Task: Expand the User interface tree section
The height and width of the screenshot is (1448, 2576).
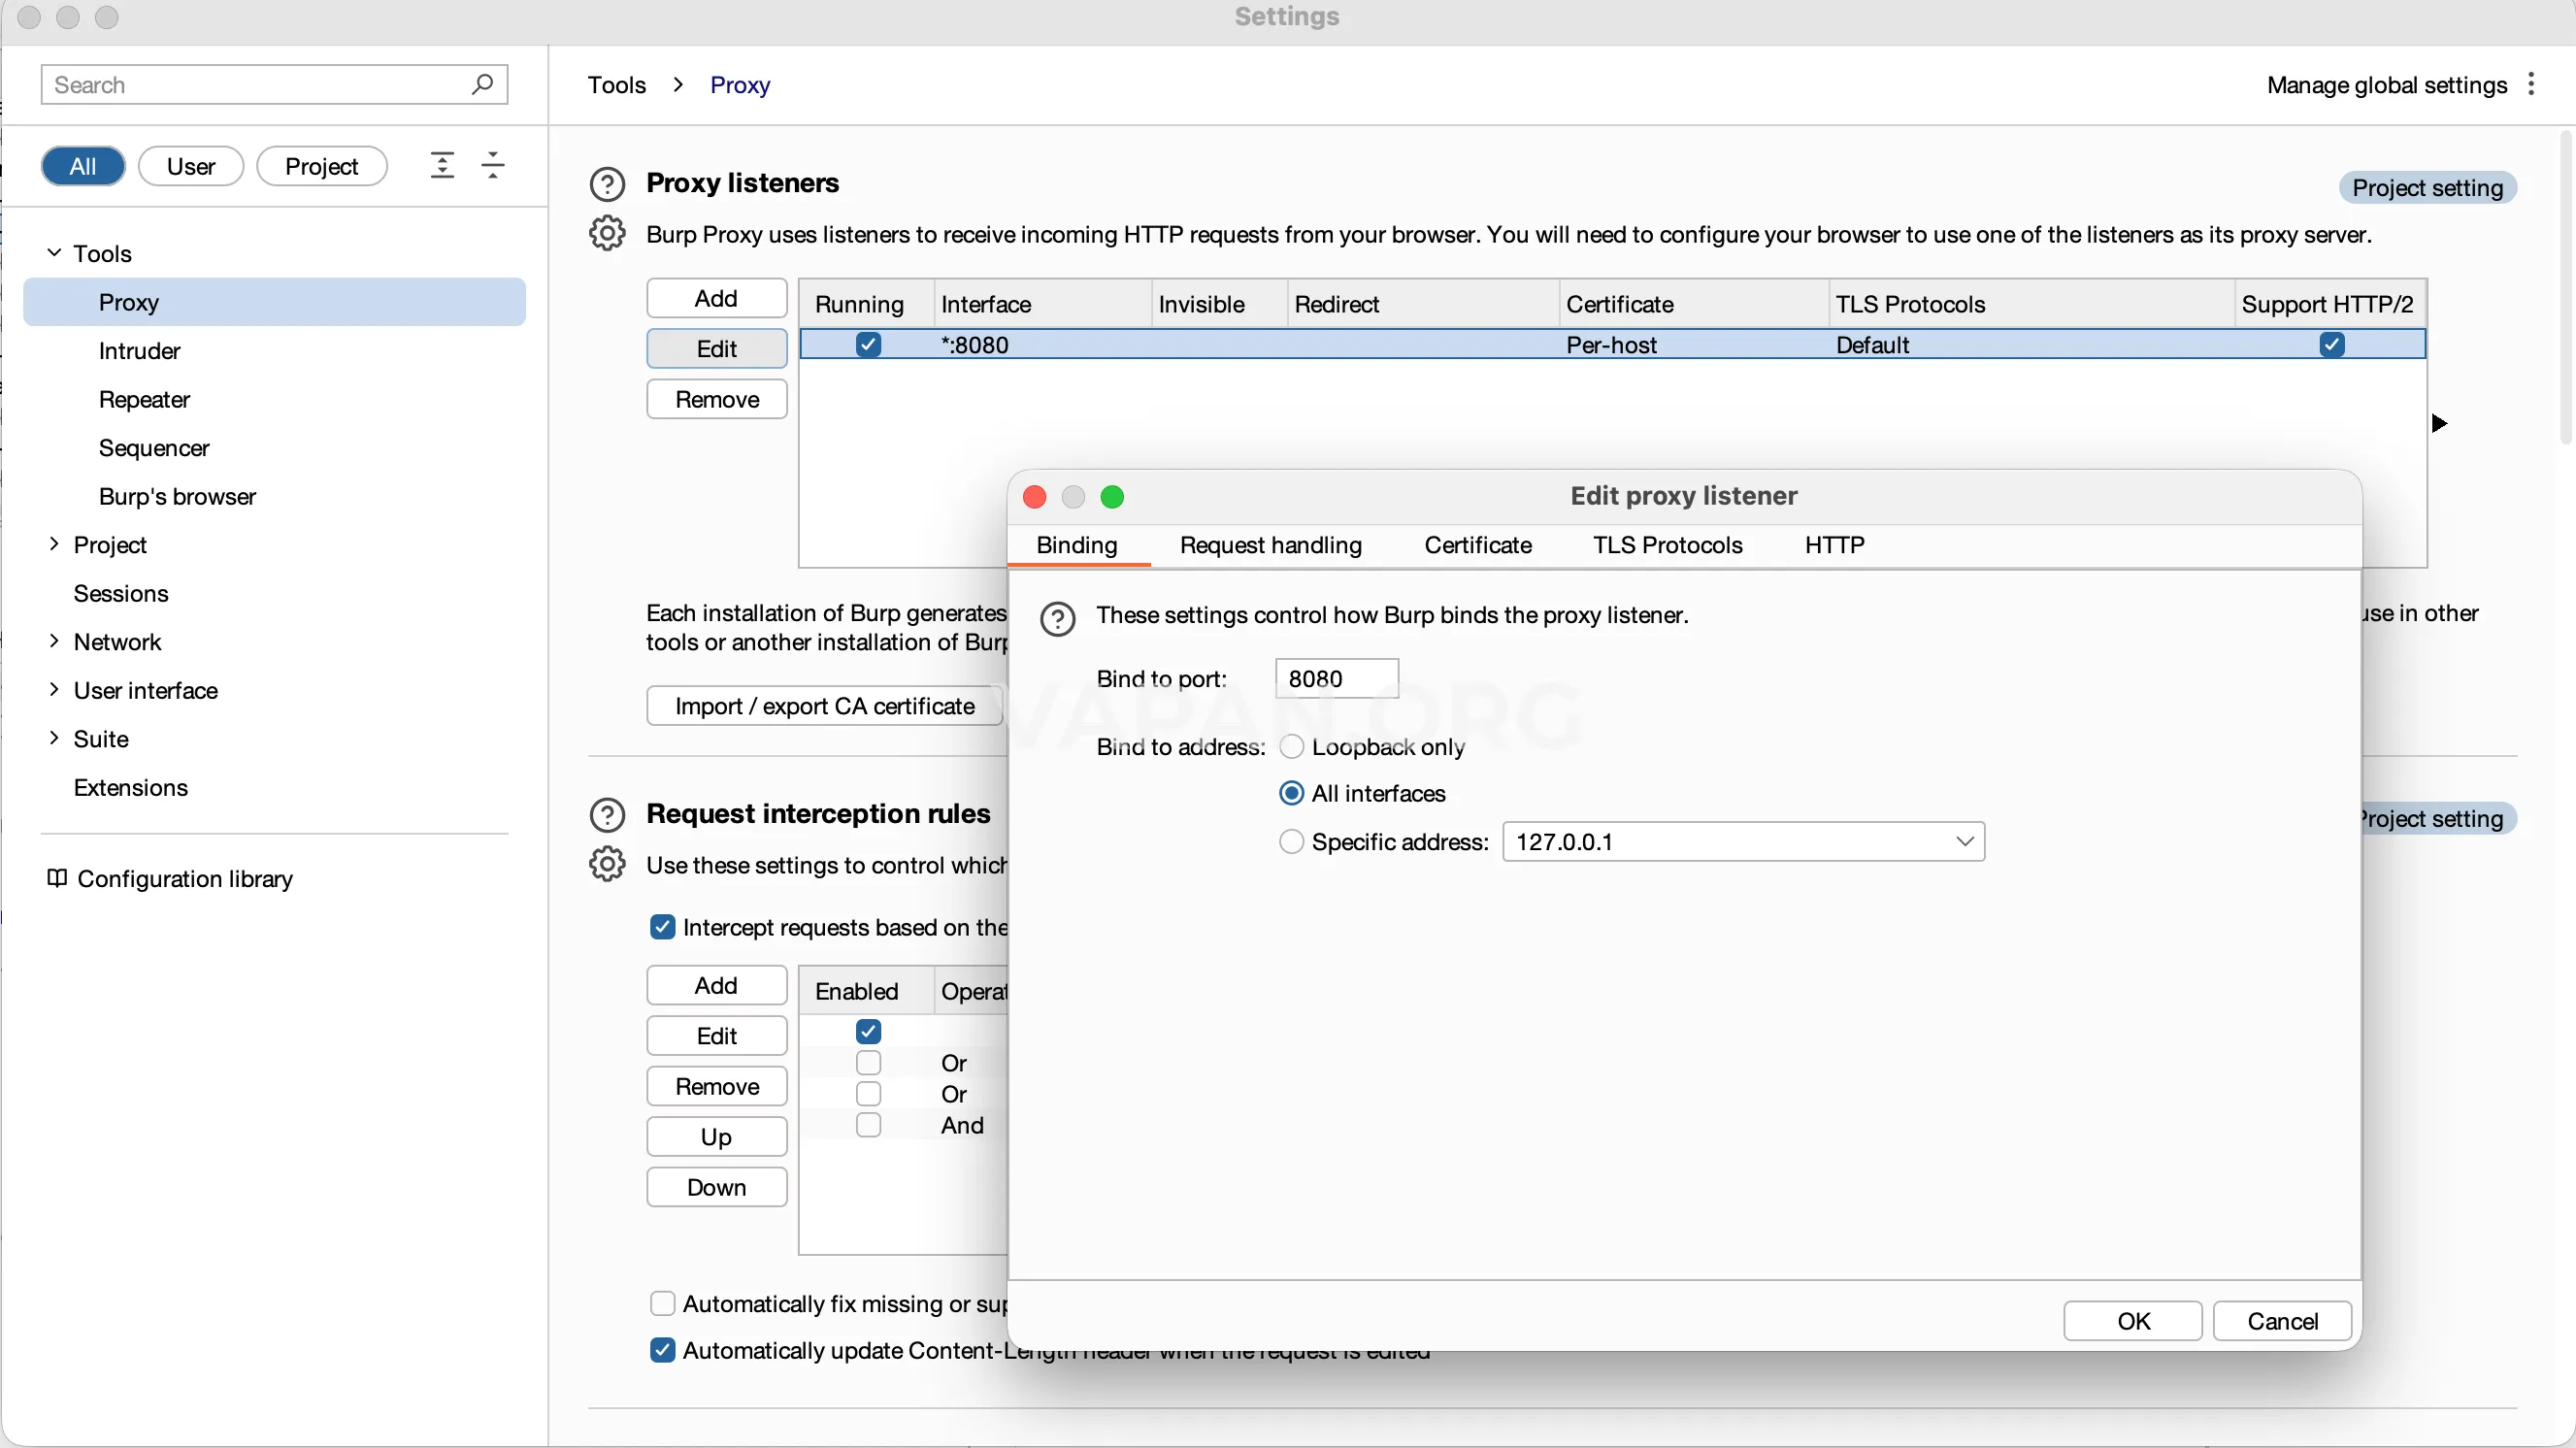Action: tap(54, 690)
